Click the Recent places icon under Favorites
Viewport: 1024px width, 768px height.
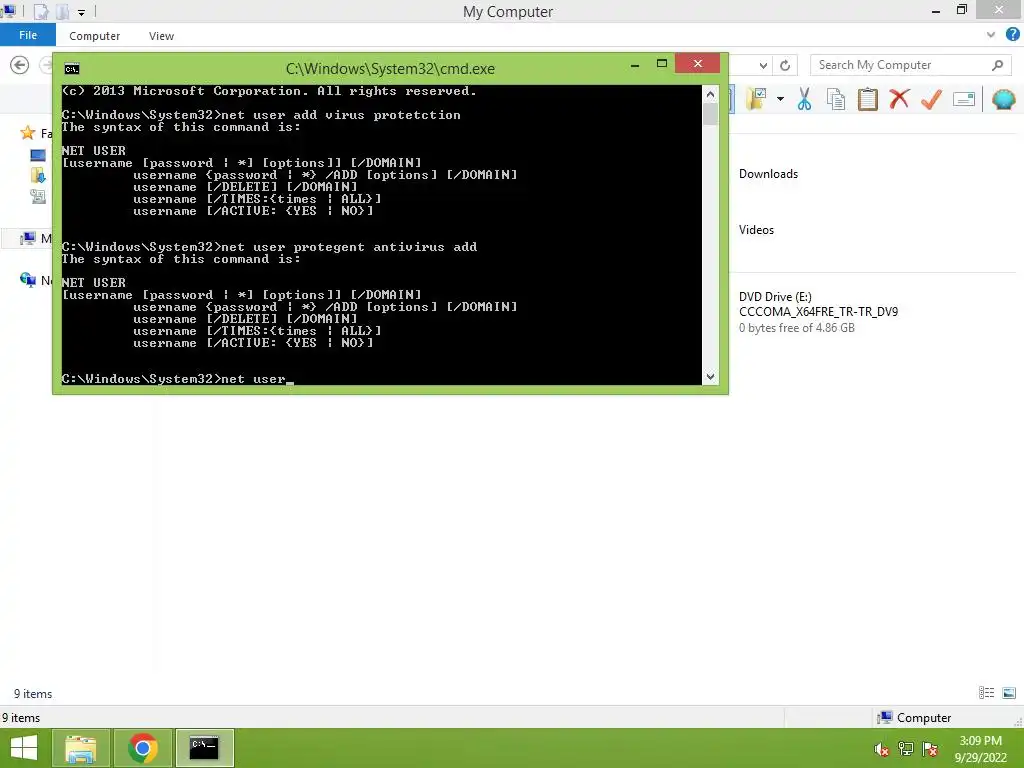pyautogui.click(x=38, y=197)
